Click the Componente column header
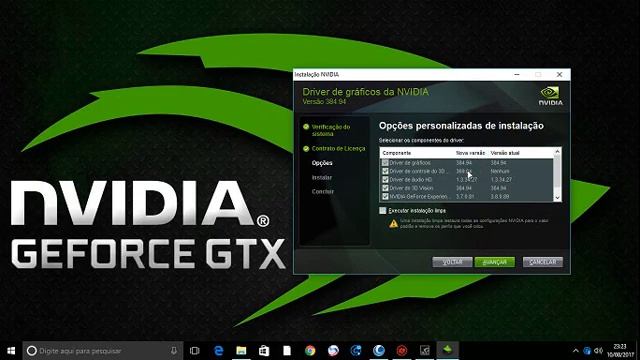Viewport: 640px width, 360px height. pyautogui.click(x=397, y=153)
